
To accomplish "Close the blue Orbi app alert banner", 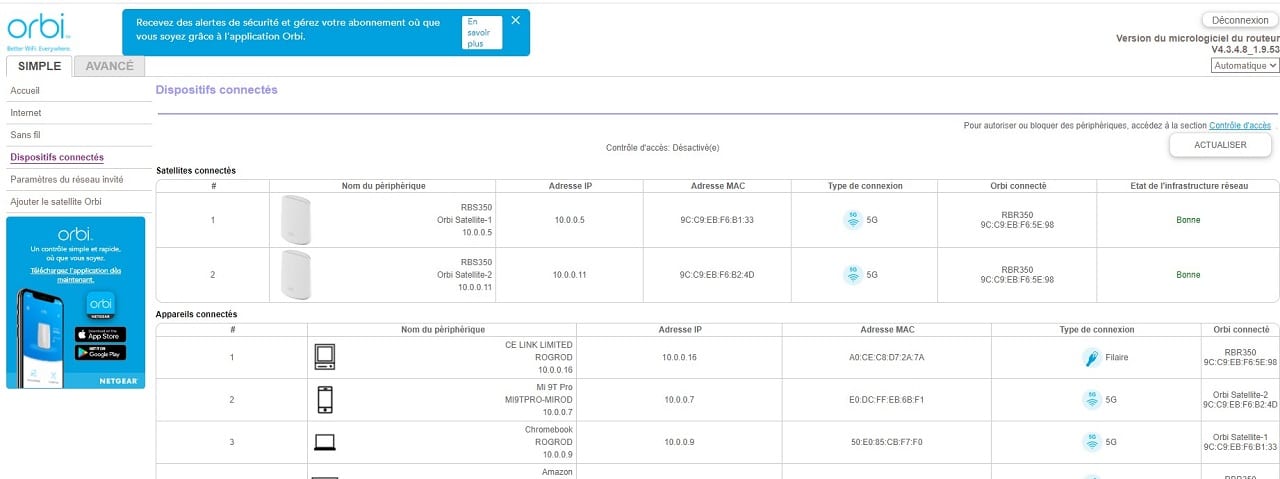I will (515, 20).
